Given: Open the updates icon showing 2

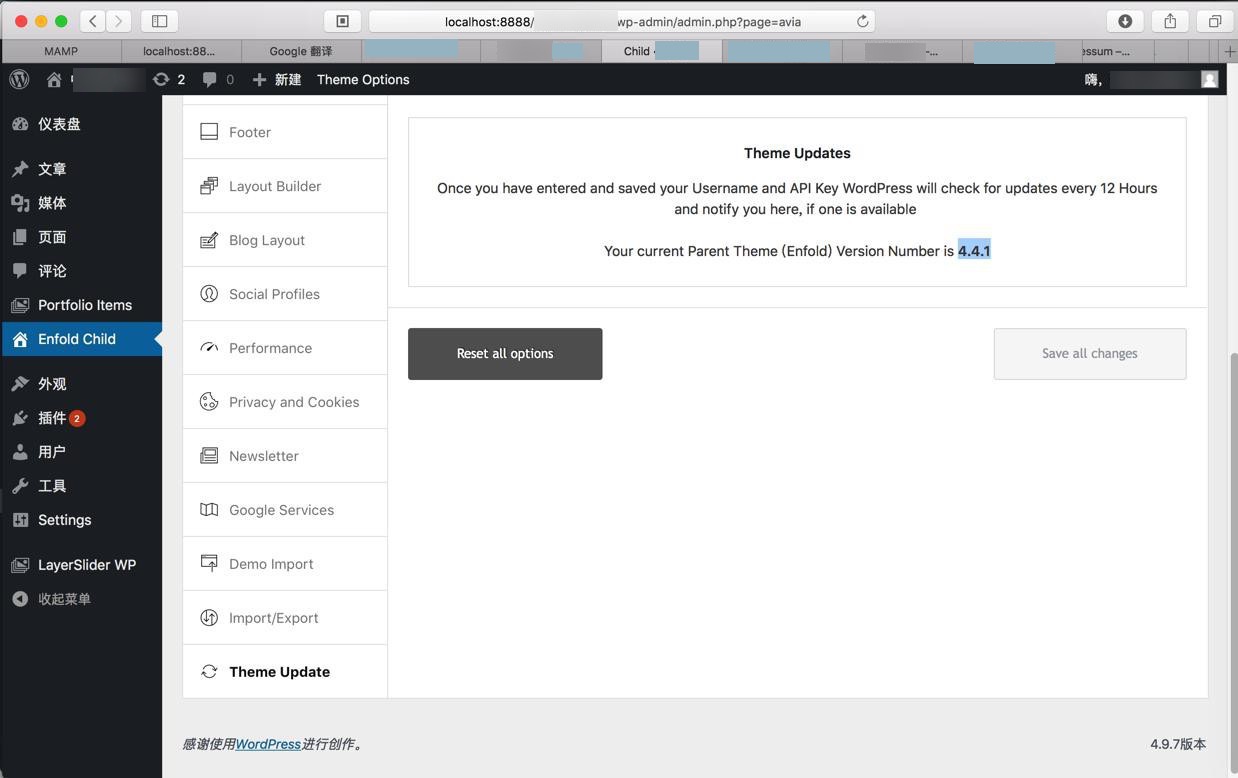Looking at the screenshot, I should 169,79.
